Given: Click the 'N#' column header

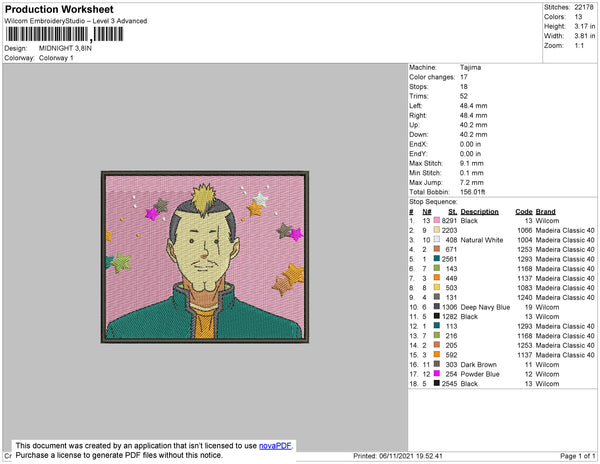Looking at the screenshot, I should [427, 212].
